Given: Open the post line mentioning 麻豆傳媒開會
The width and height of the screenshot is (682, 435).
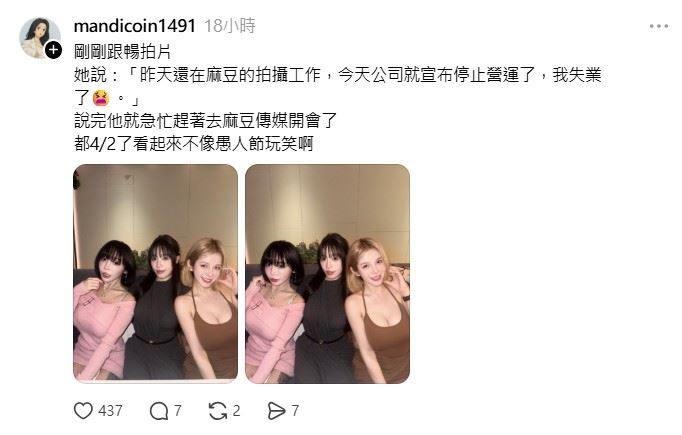Looking at the screenshot, I should coord(205,120).
